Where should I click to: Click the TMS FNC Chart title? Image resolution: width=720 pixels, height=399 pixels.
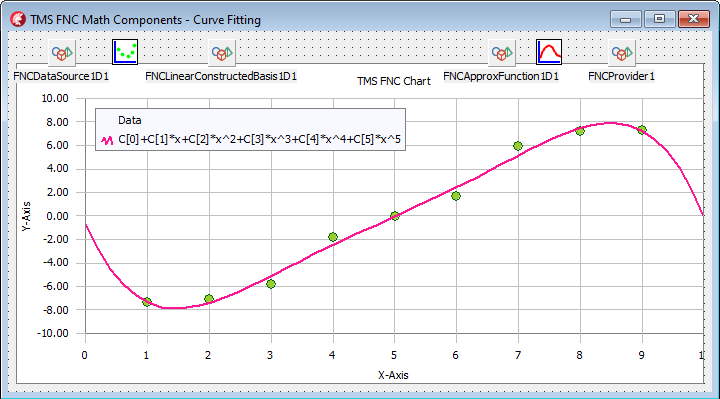(394, 81)
